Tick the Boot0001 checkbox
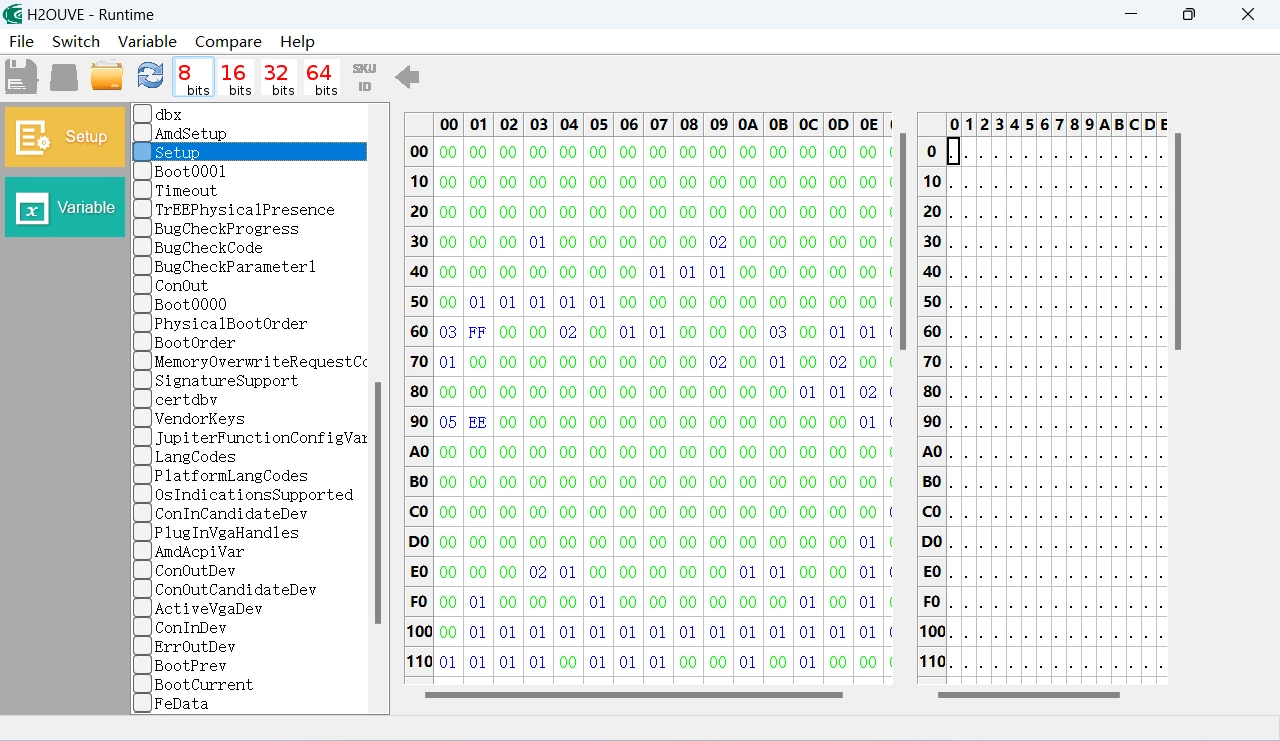 click(x=143, y=171)
